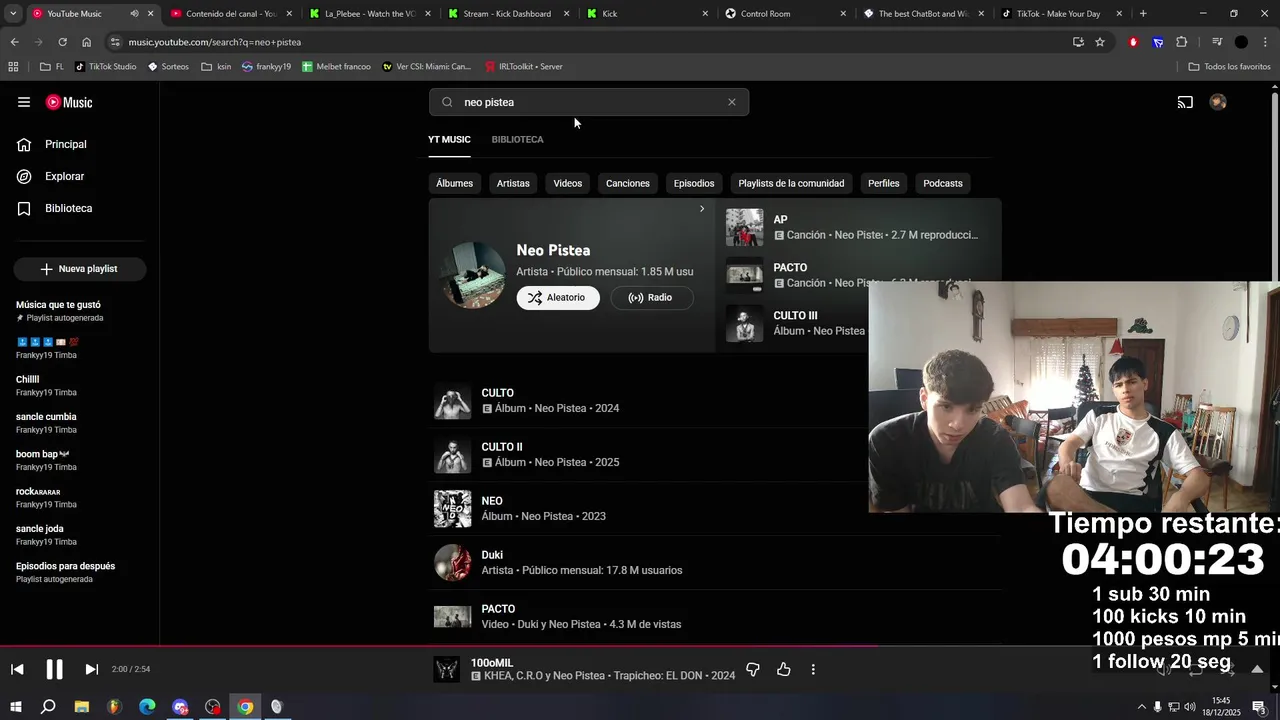Open Todos los favoritos folder

point(1230,67)
